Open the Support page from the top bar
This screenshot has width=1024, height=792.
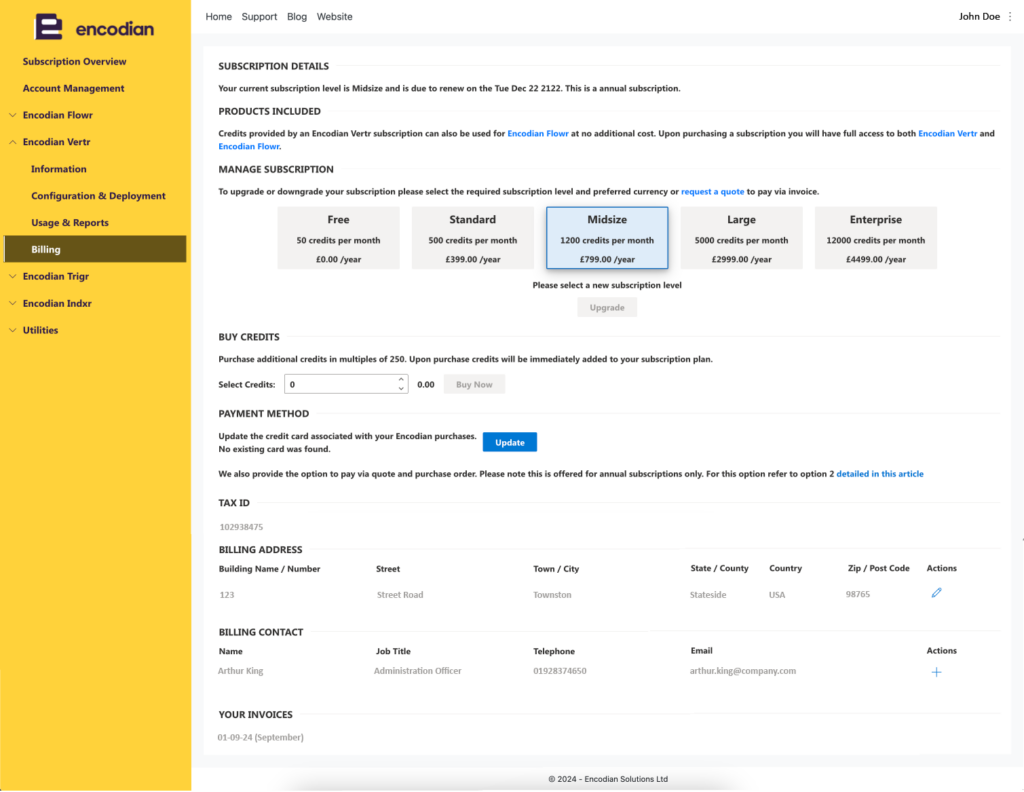[x=259, y=16]
